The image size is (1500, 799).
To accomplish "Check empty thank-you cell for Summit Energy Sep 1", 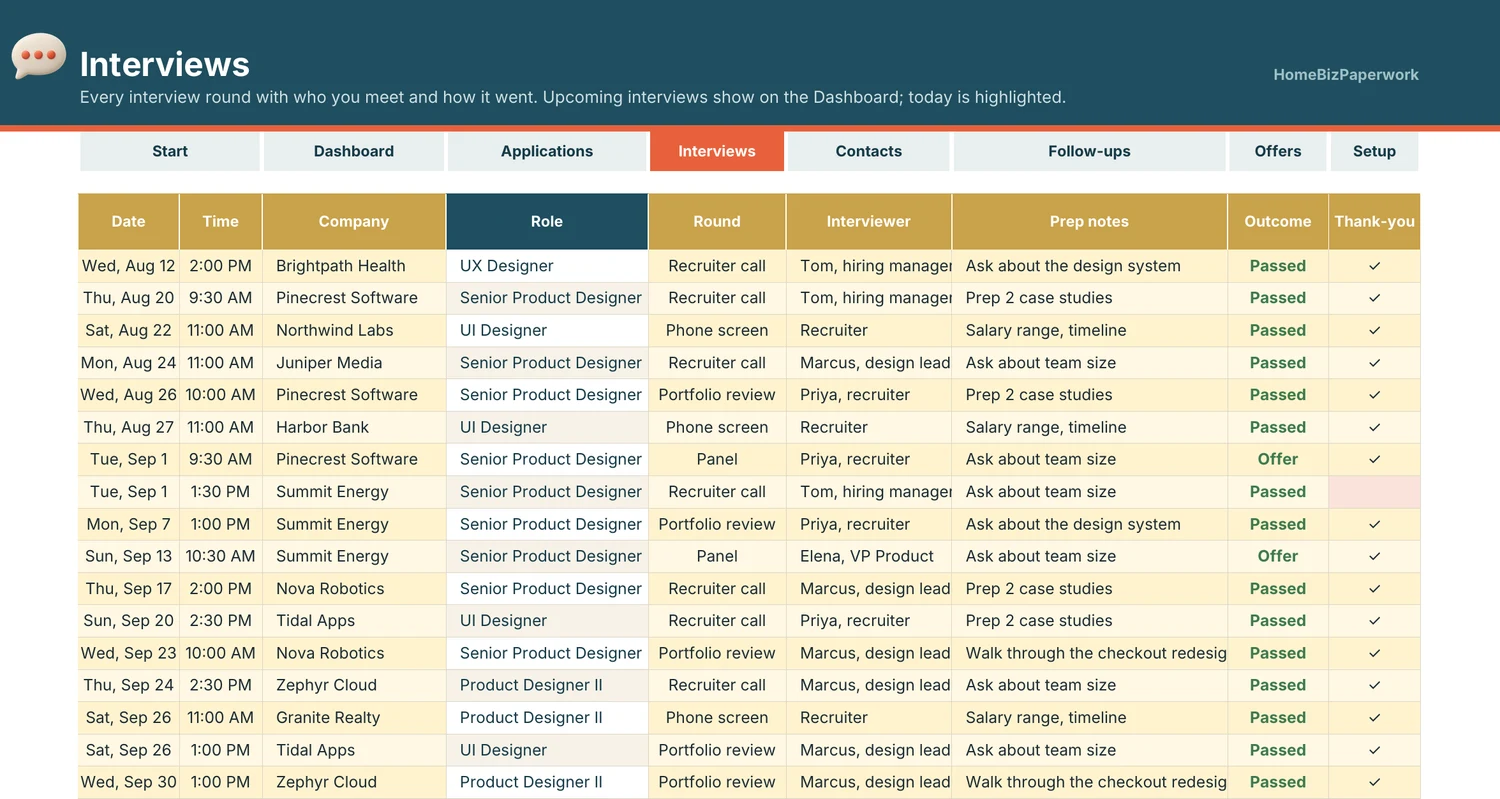I will tap(1374, 492).
